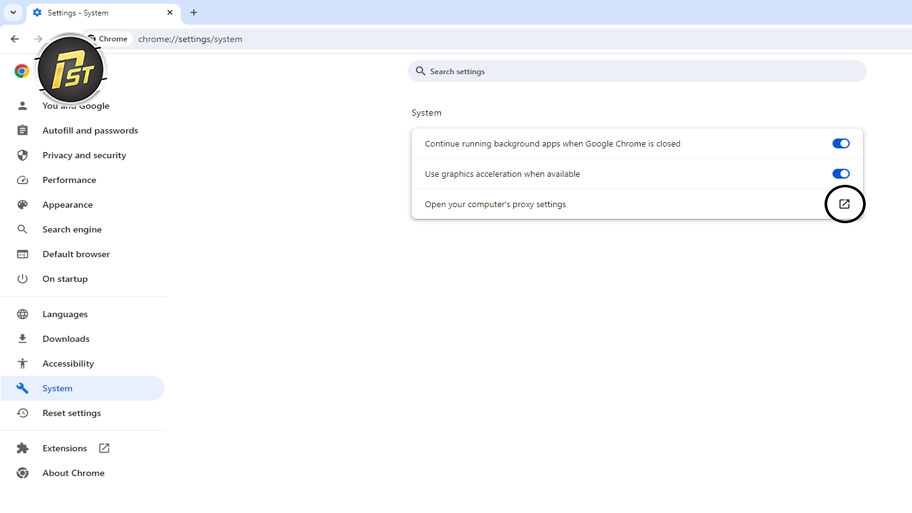Click the browser forward arrow
This screenshot has height=513, width=912.
coord(38,39)
